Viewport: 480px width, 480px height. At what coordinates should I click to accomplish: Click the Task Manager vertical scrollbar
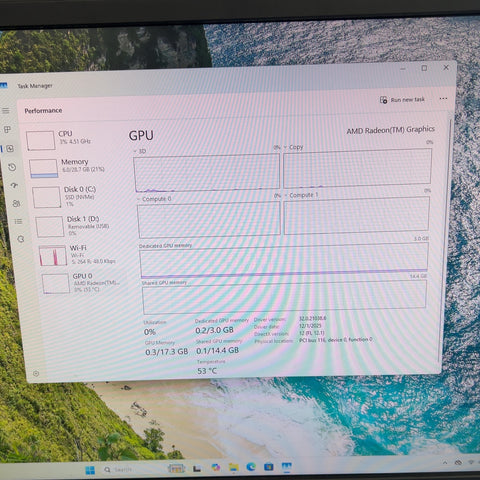445,240
